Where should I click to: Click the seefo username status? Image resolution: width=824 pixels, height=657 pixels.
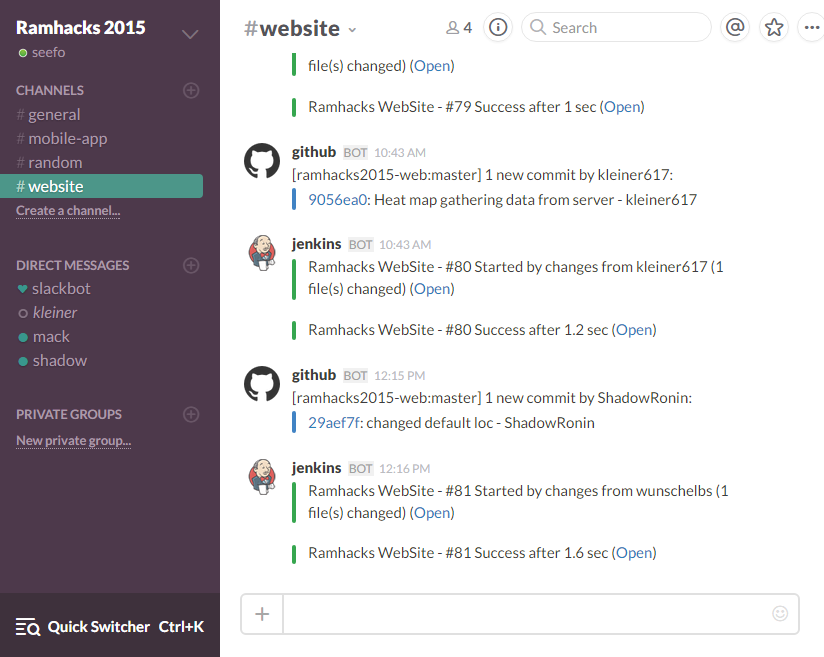(x=42, y=53)
